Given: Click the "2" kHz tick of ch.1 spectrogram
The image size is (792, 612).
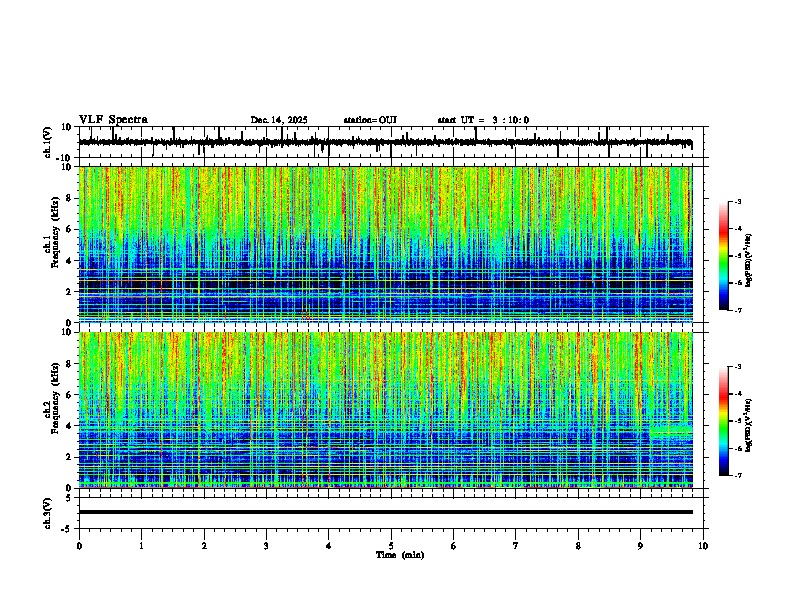Looking at the screenshot, I should click(x=69, y=291).
